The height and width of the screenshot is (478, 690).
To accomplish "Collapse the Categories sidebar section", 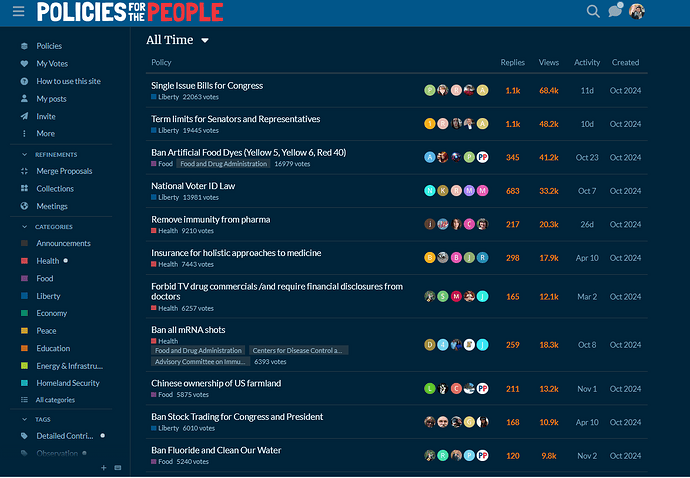I will 24,227.
